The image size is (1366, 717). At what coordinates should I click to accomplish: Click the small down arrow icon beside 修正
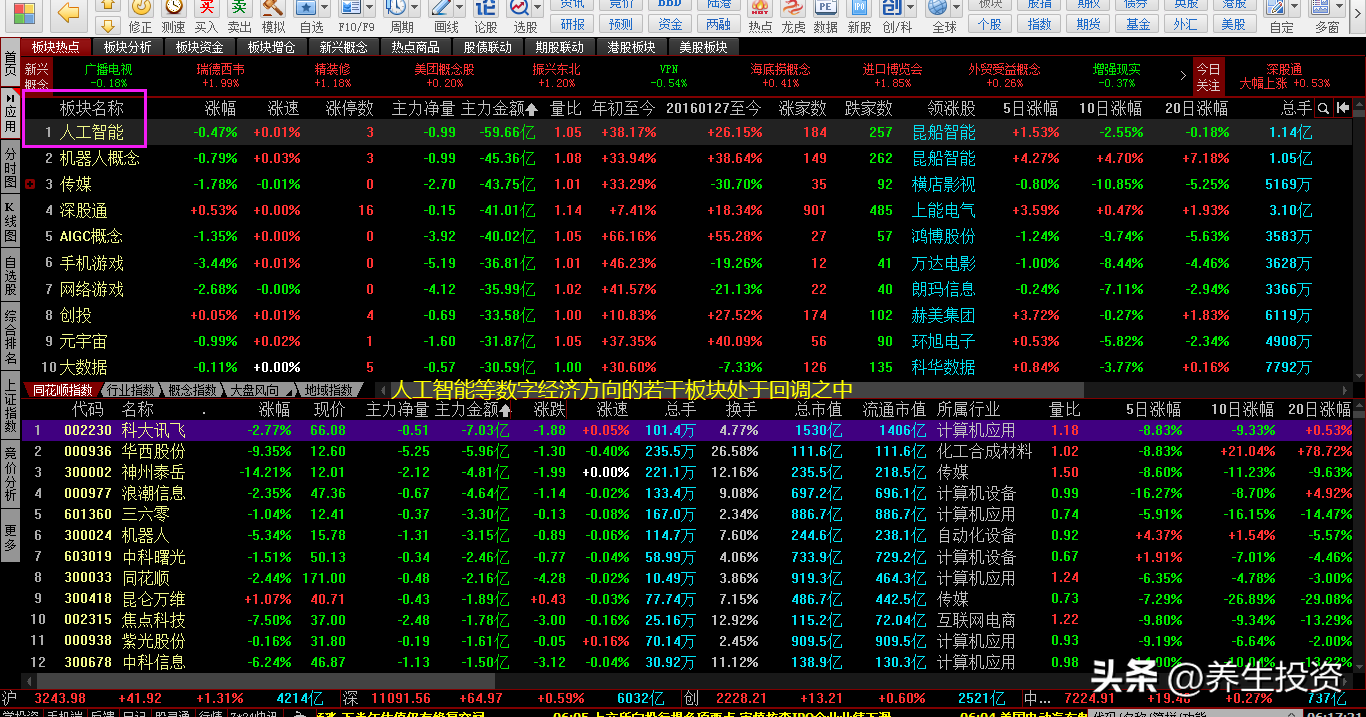[108, 26]
